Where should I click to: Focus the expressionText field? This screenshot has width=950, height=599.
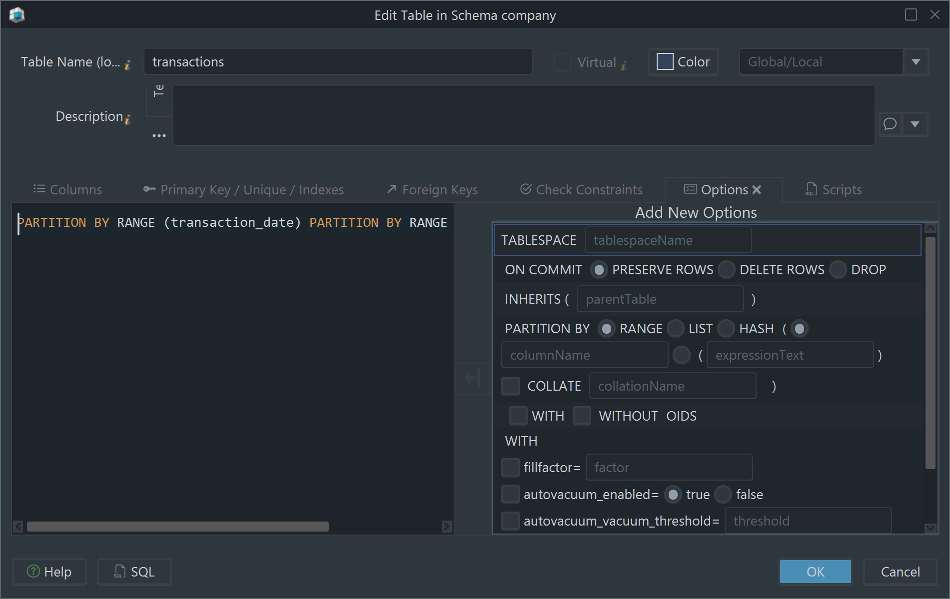pyautogui.click(x=790, y=355)
